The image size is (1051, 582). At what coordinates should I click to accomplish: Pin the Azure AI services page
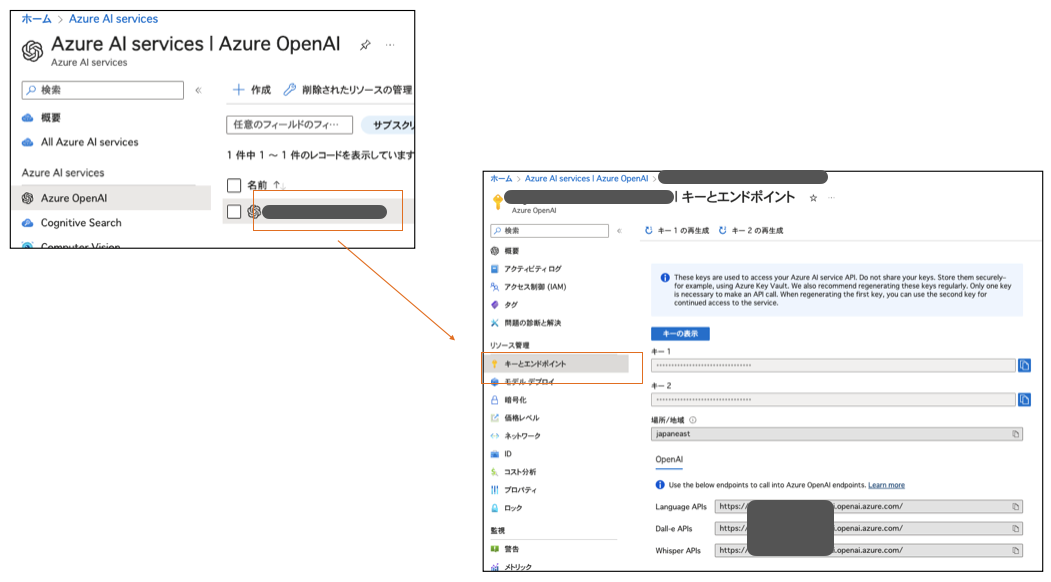click(365, 46)
